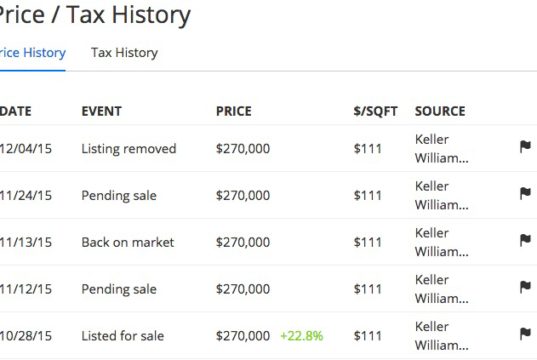Open Keller William source for 10/28/15 row

pos(441,336)
